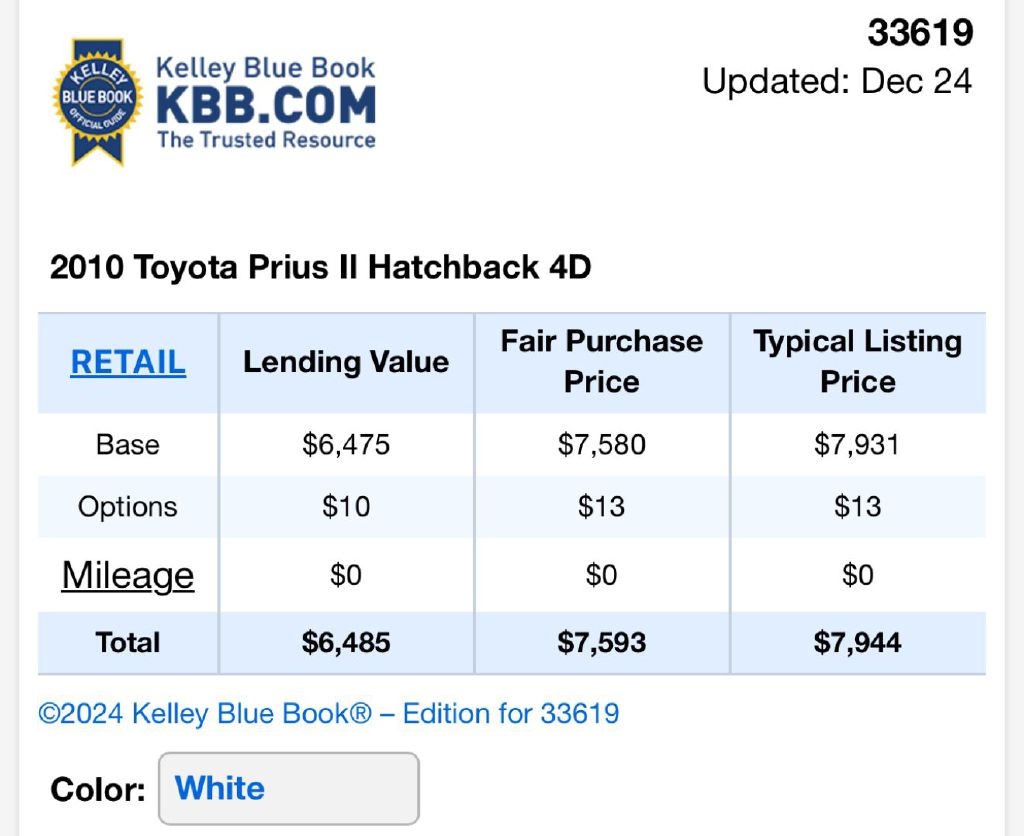This screenshot has width=1024, height=836.
Task: Click the Typical Listing Price column header
Action: click(x=858, y=362)
